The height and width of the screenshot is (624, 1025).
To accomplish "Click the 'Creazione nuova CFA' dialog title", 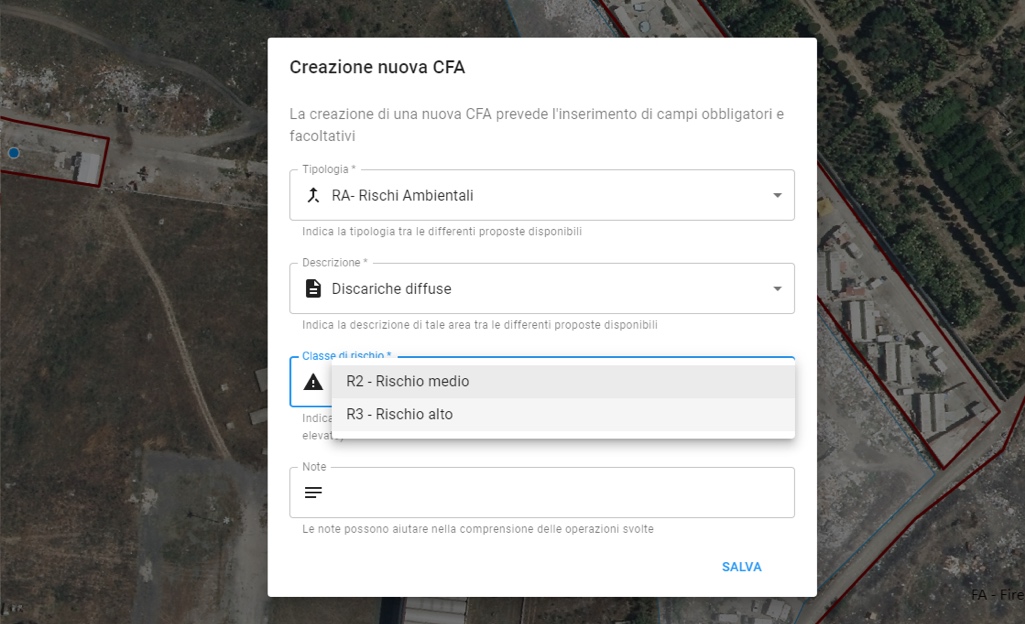I will pyautogui.click(x=377, y=68).
